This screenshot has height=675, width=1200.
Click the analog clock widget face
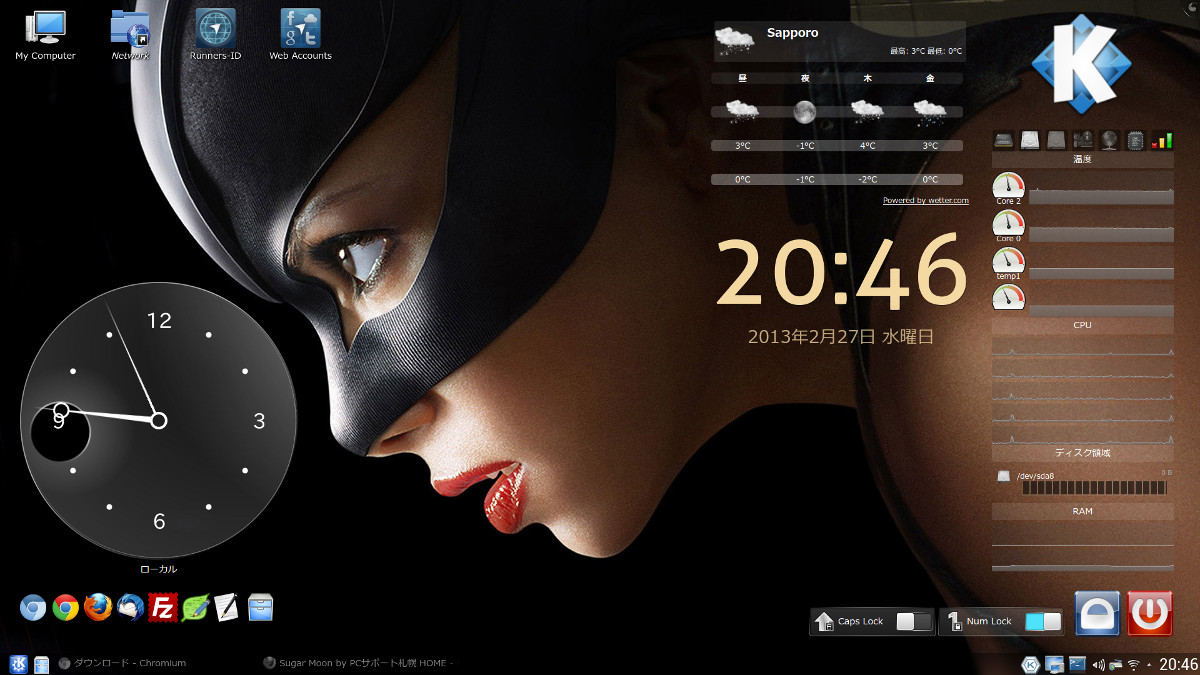(x=158, y=421)
